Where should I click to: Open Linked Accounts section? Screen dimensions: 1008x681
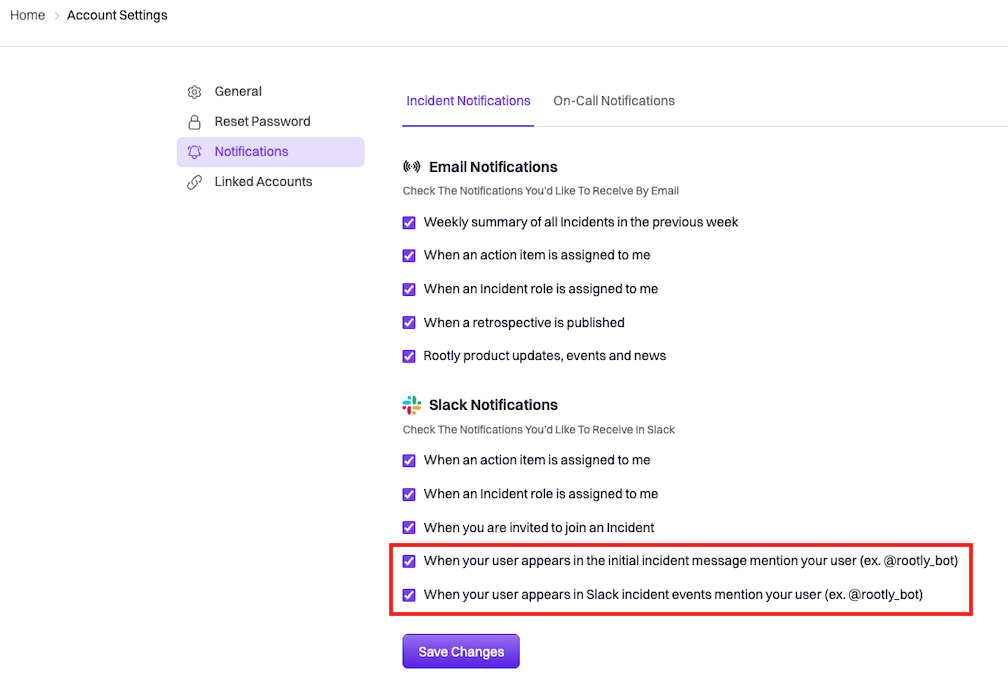(x=271, y=182)
